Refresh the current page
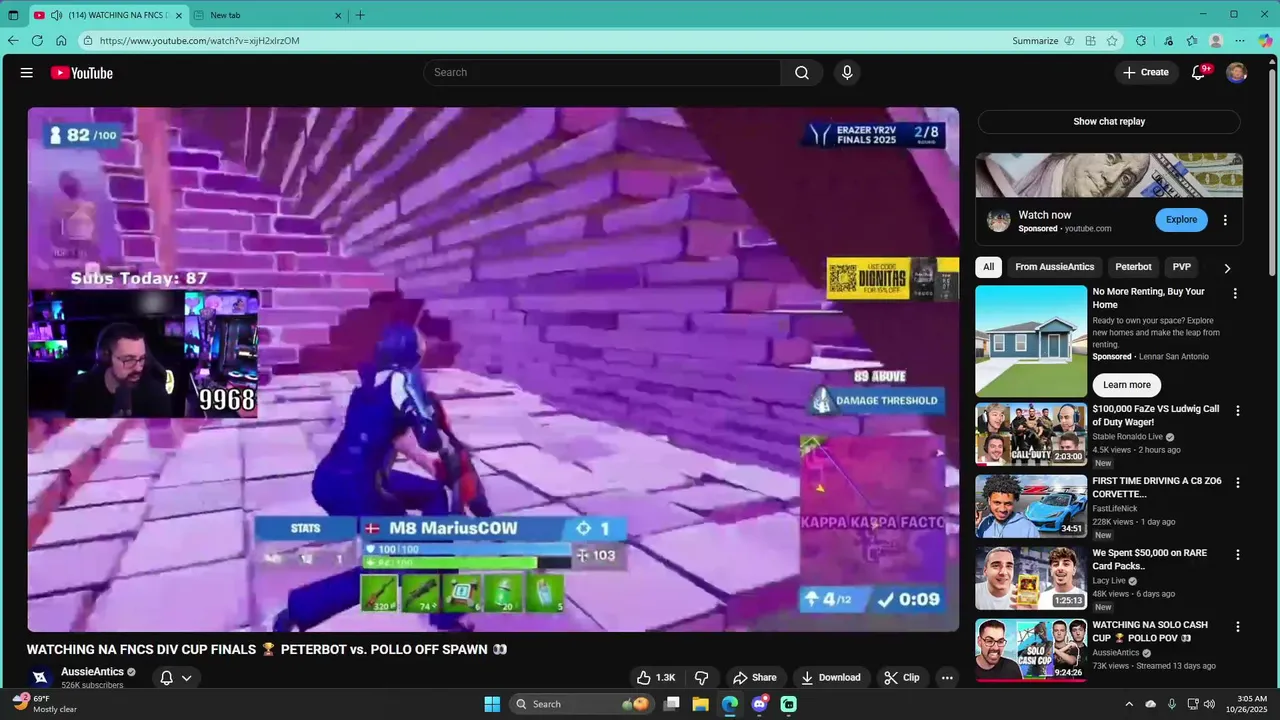 click(x=37, y=41)
